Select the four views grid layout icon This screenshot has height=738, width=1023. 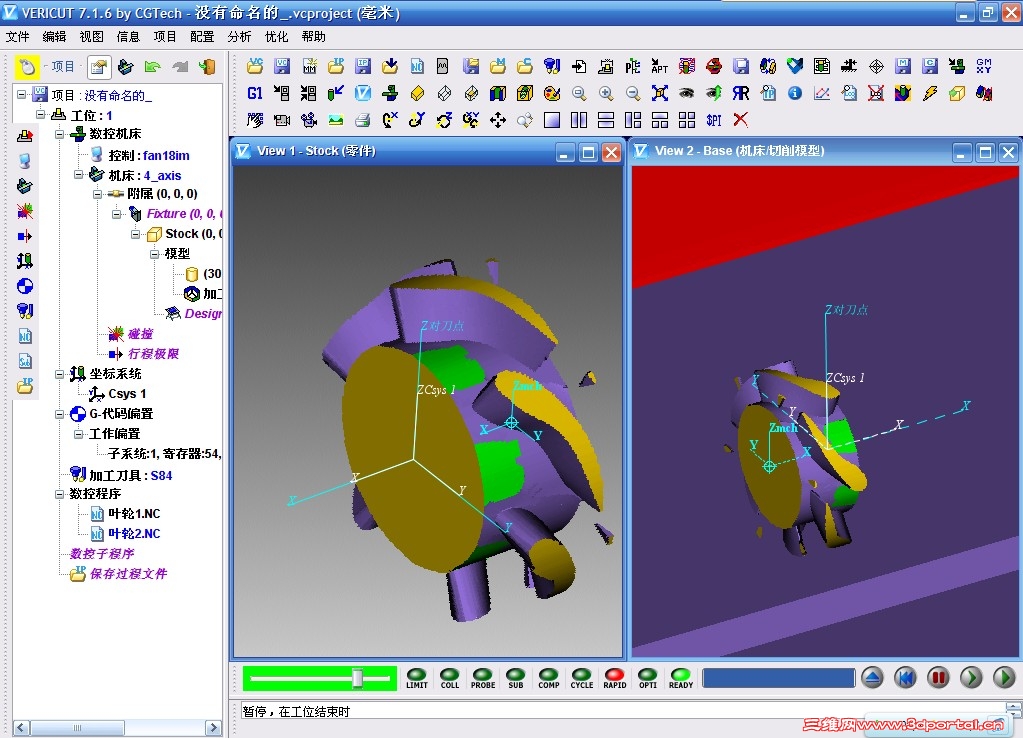[x=686, y=120]
